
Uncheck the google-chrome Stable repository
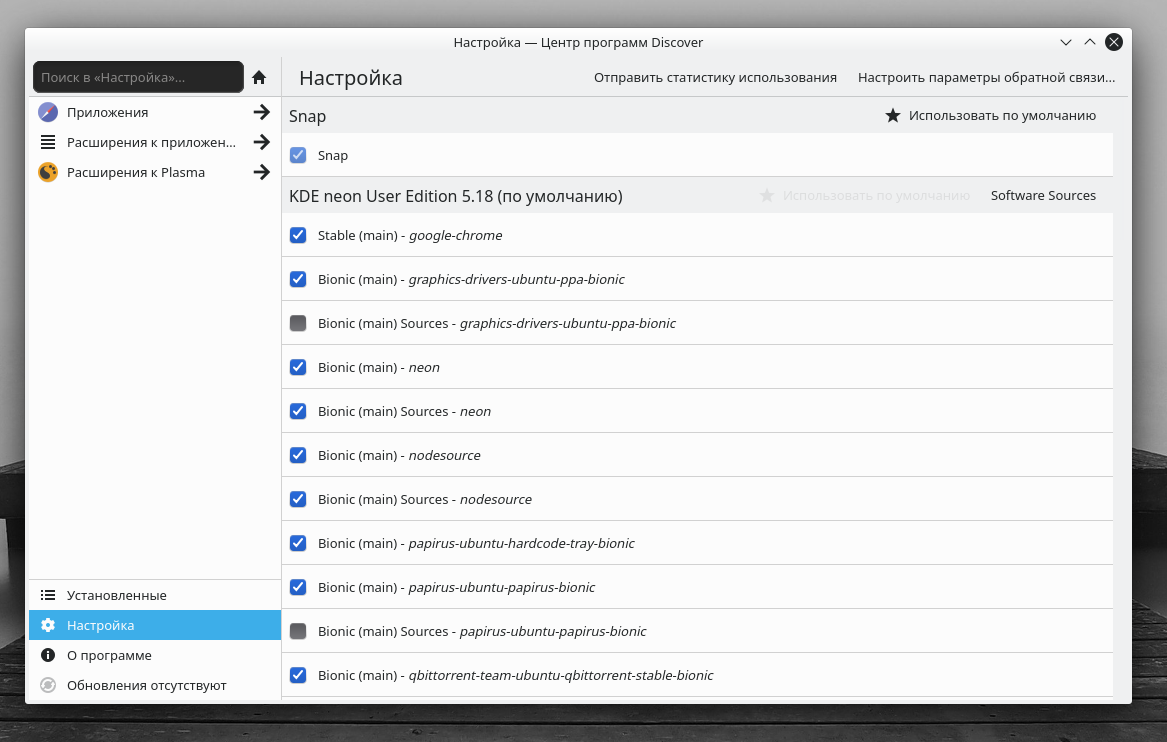298,235
